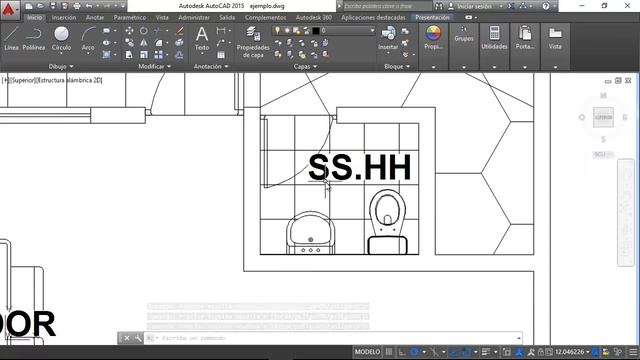Click the linear dimension (Acotar) icon

coord(221,31)
